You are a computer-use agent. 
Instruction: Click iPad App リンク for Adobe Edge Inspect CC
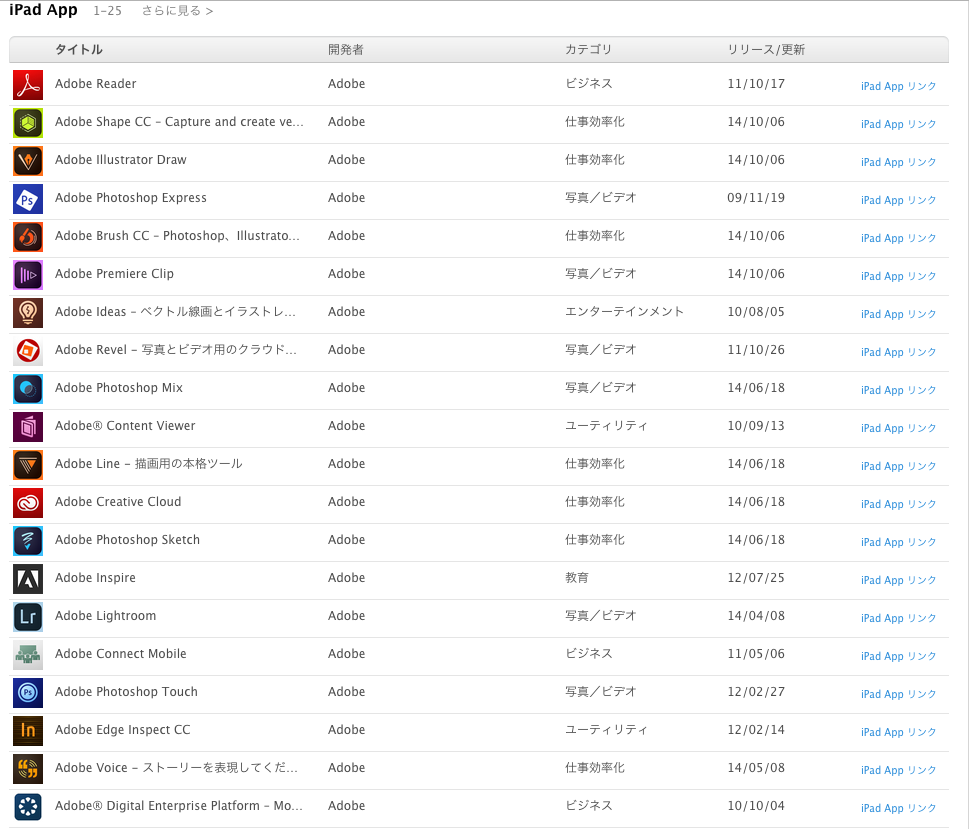click(x=899, y=733)
